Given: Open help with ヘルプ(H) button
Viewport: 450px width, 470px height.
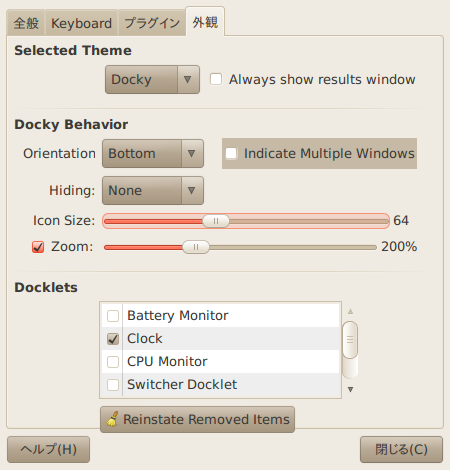Looking at the screenshot, I should pyautogui.click(x=48, y=449).
